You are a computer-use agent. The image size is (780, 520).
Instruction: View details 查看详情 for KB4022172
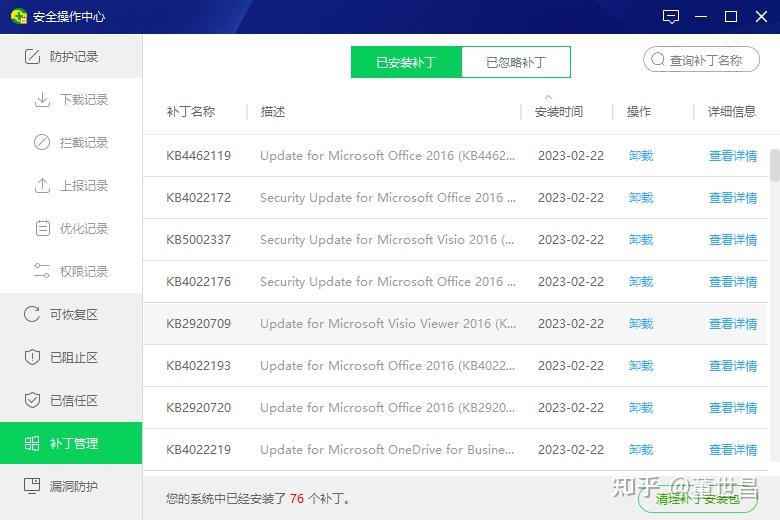pos(733,198)
